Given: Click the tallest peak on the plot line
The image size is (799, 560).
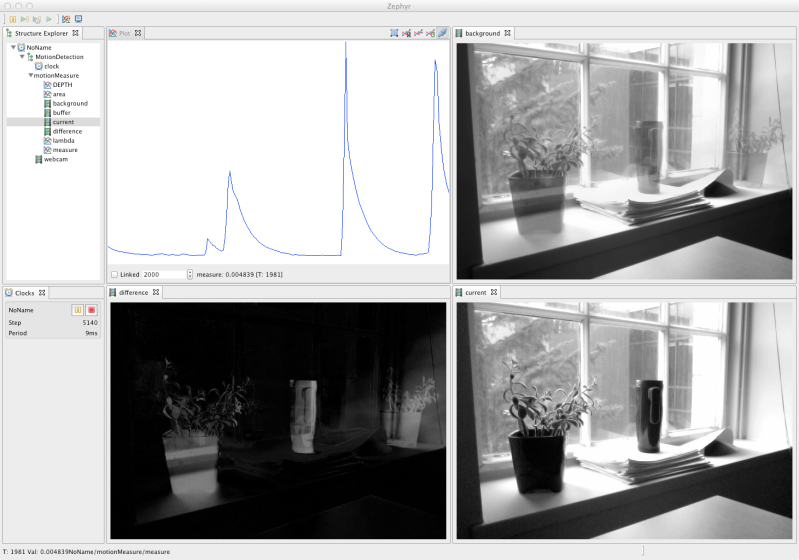Looking at the screenshot, I should (346, 44).
